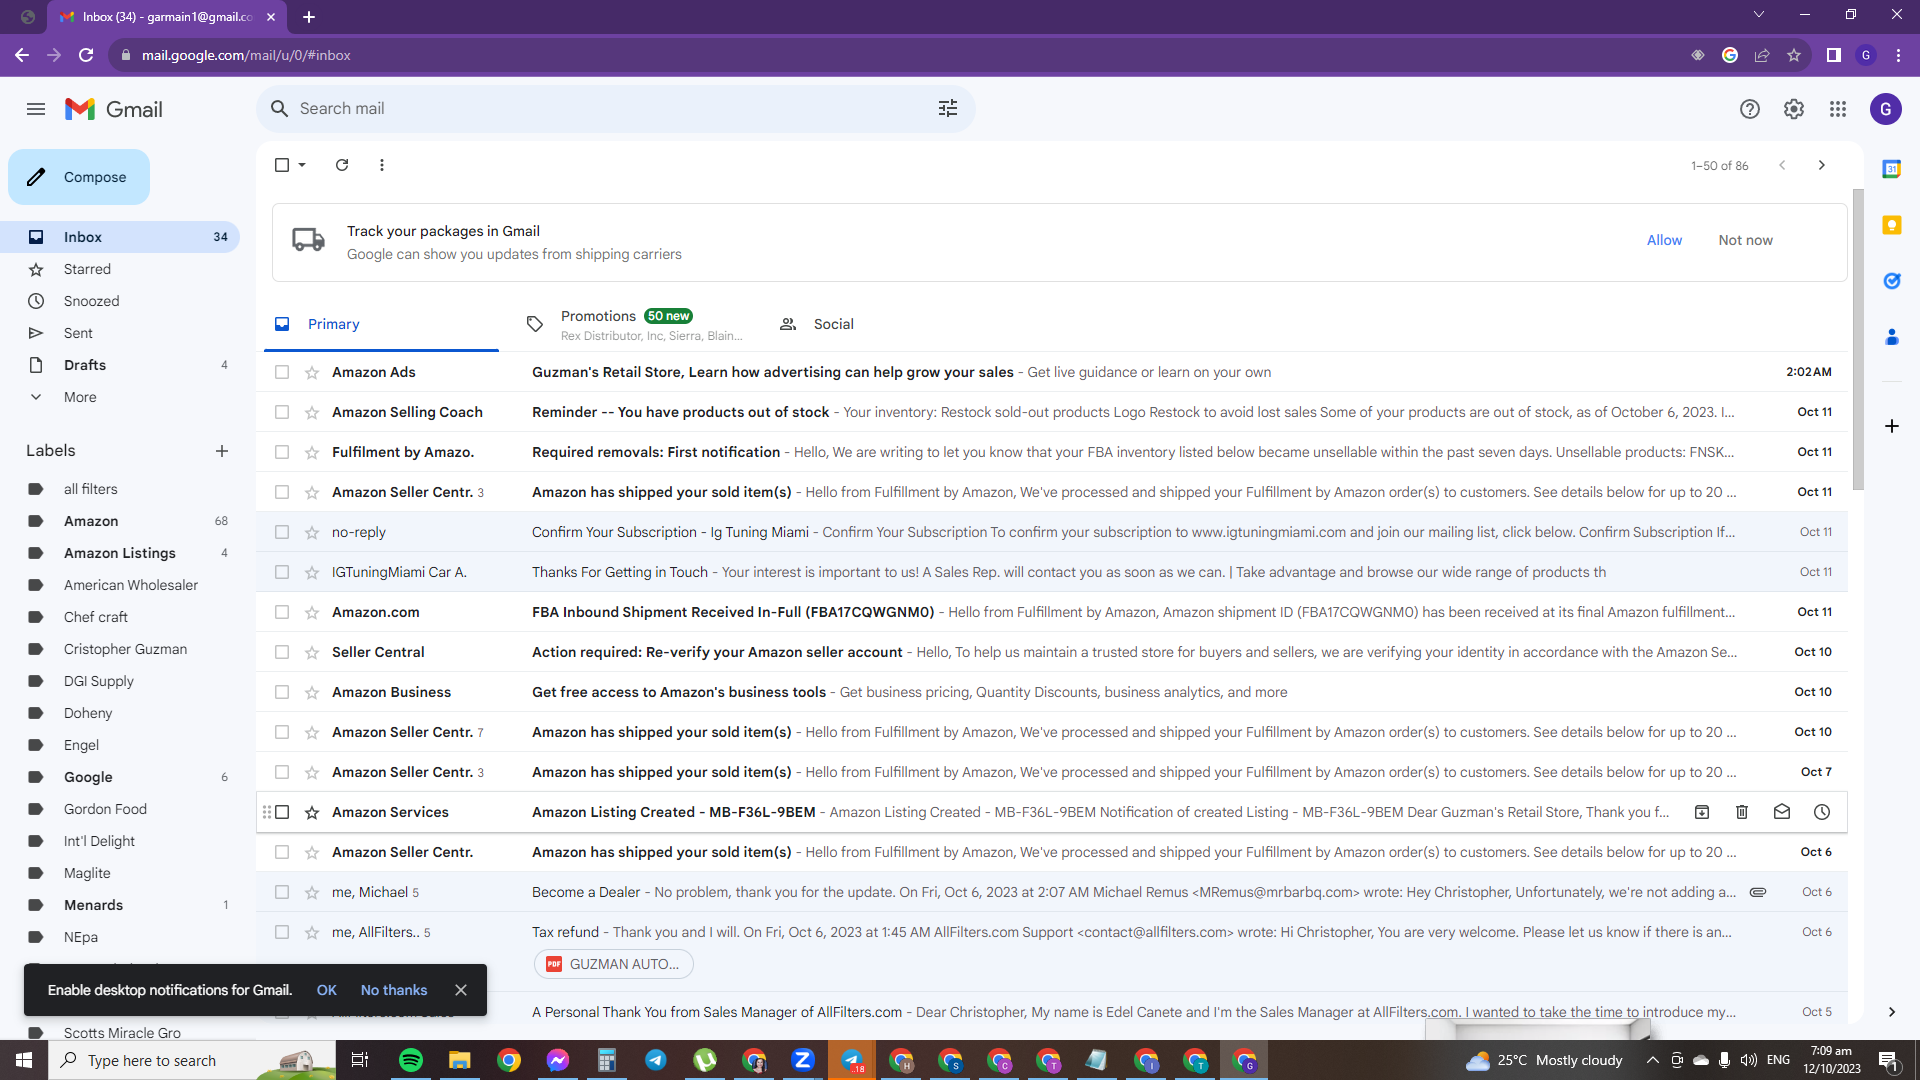Image resolution: width=1920 pixels, height=1080 pixels.
Task: Open the select-all dropdown arrow
Action: pos(302,165)
